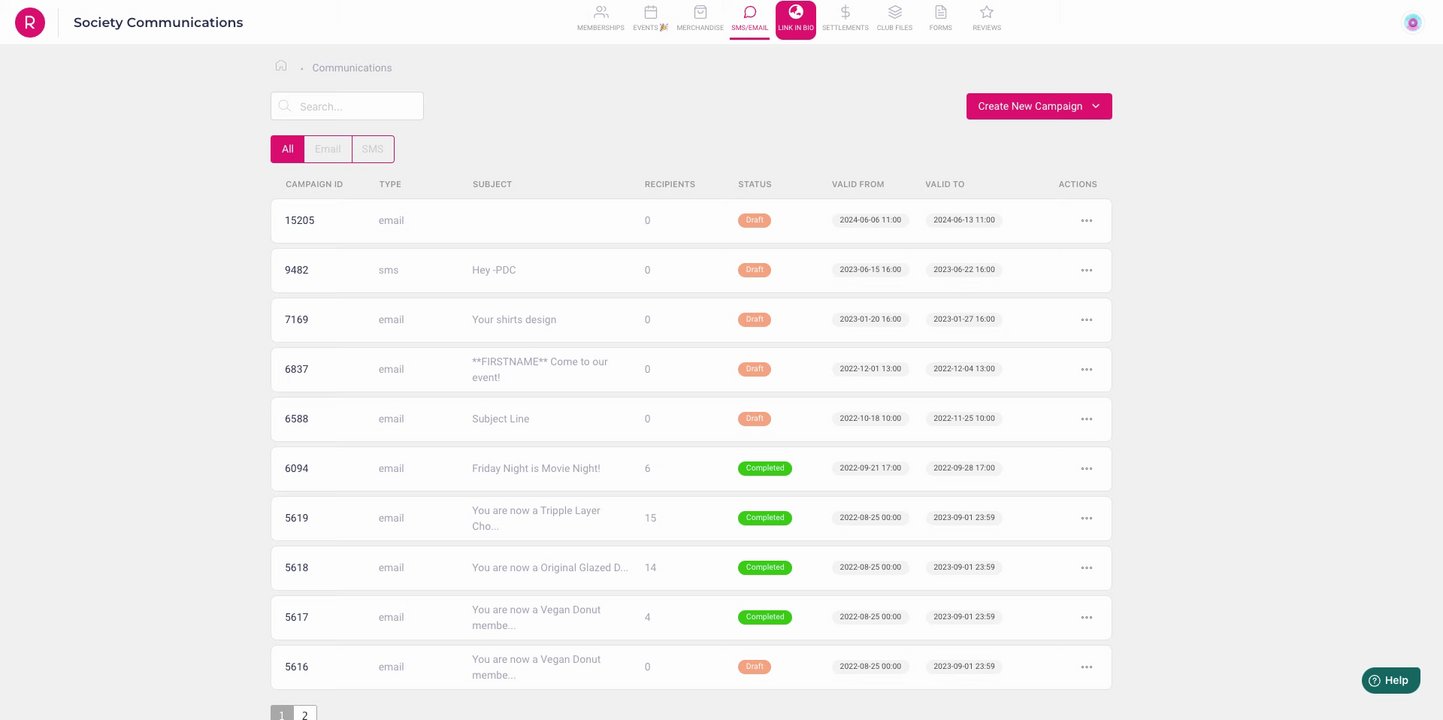Open the Help widget button

tap(1390, 680)
